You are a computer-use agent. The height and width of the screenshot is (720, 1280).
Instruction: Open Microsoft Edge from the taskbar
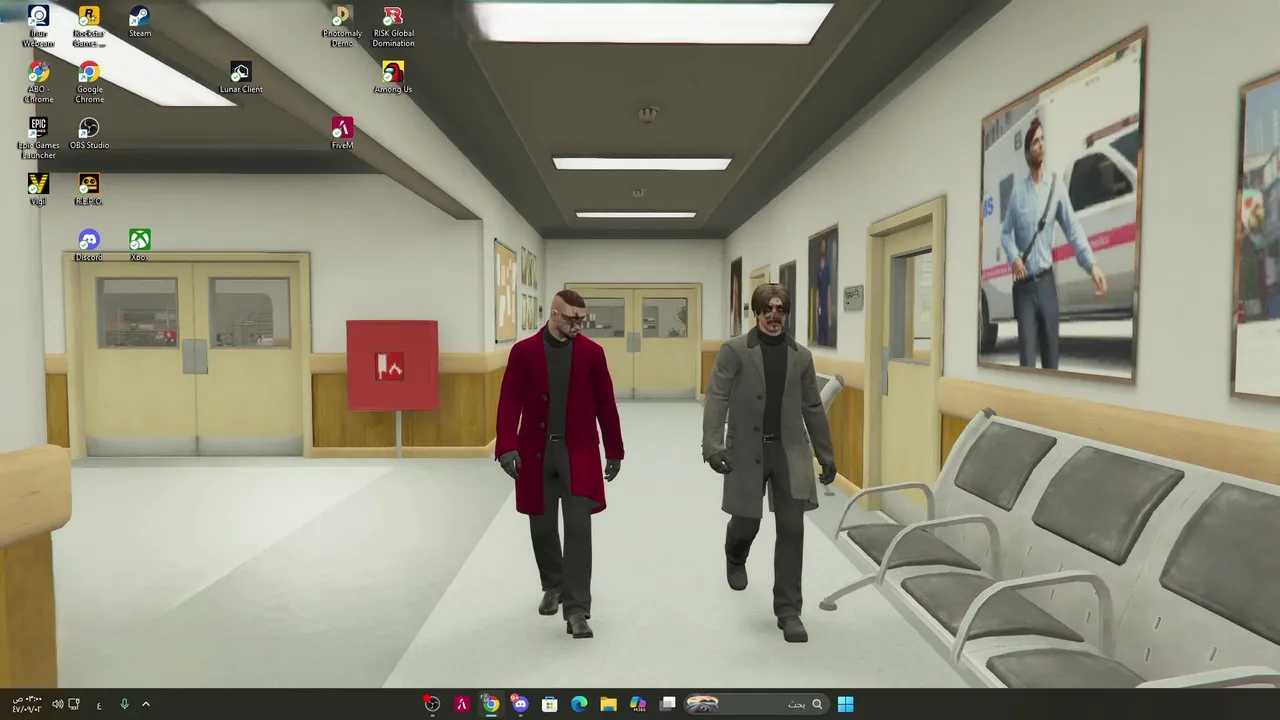pyautogui.click(x=579, y=704)
